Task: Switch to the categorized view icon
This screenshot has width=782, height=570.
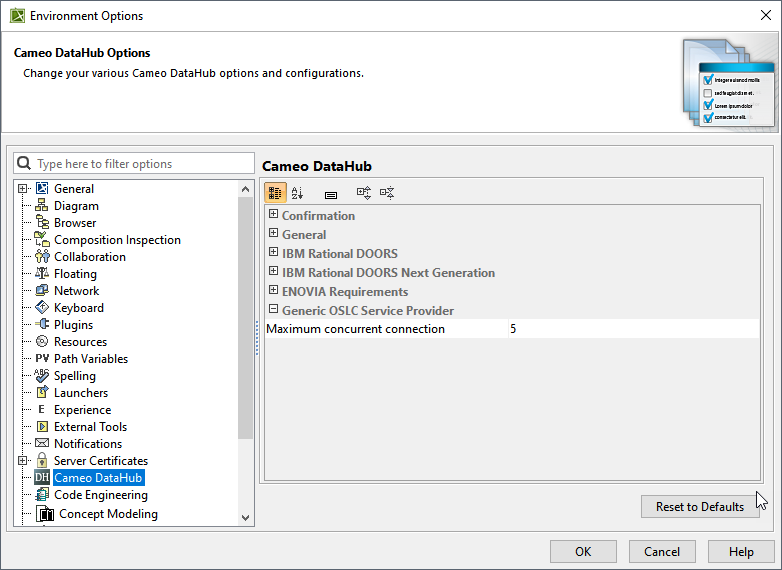Action: click(275, 193)
